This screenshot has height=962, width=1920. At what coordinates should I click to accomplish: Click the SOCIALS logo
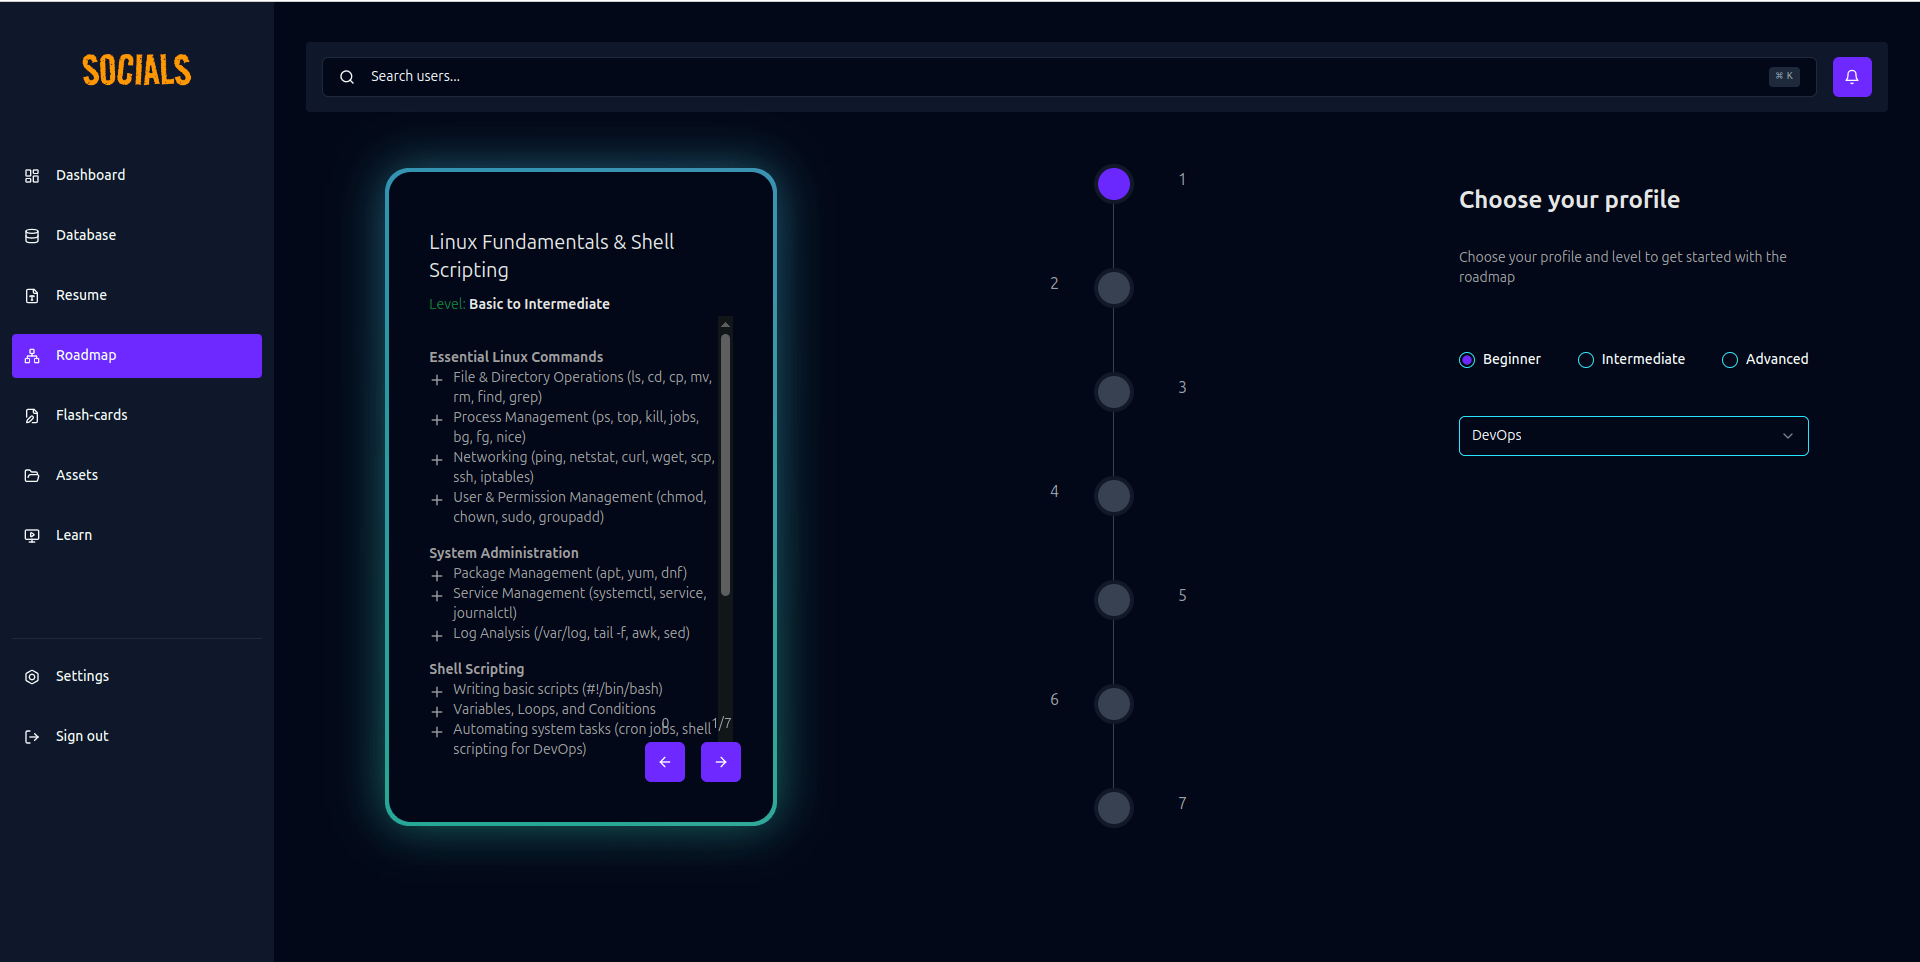[x=137, y=70]
